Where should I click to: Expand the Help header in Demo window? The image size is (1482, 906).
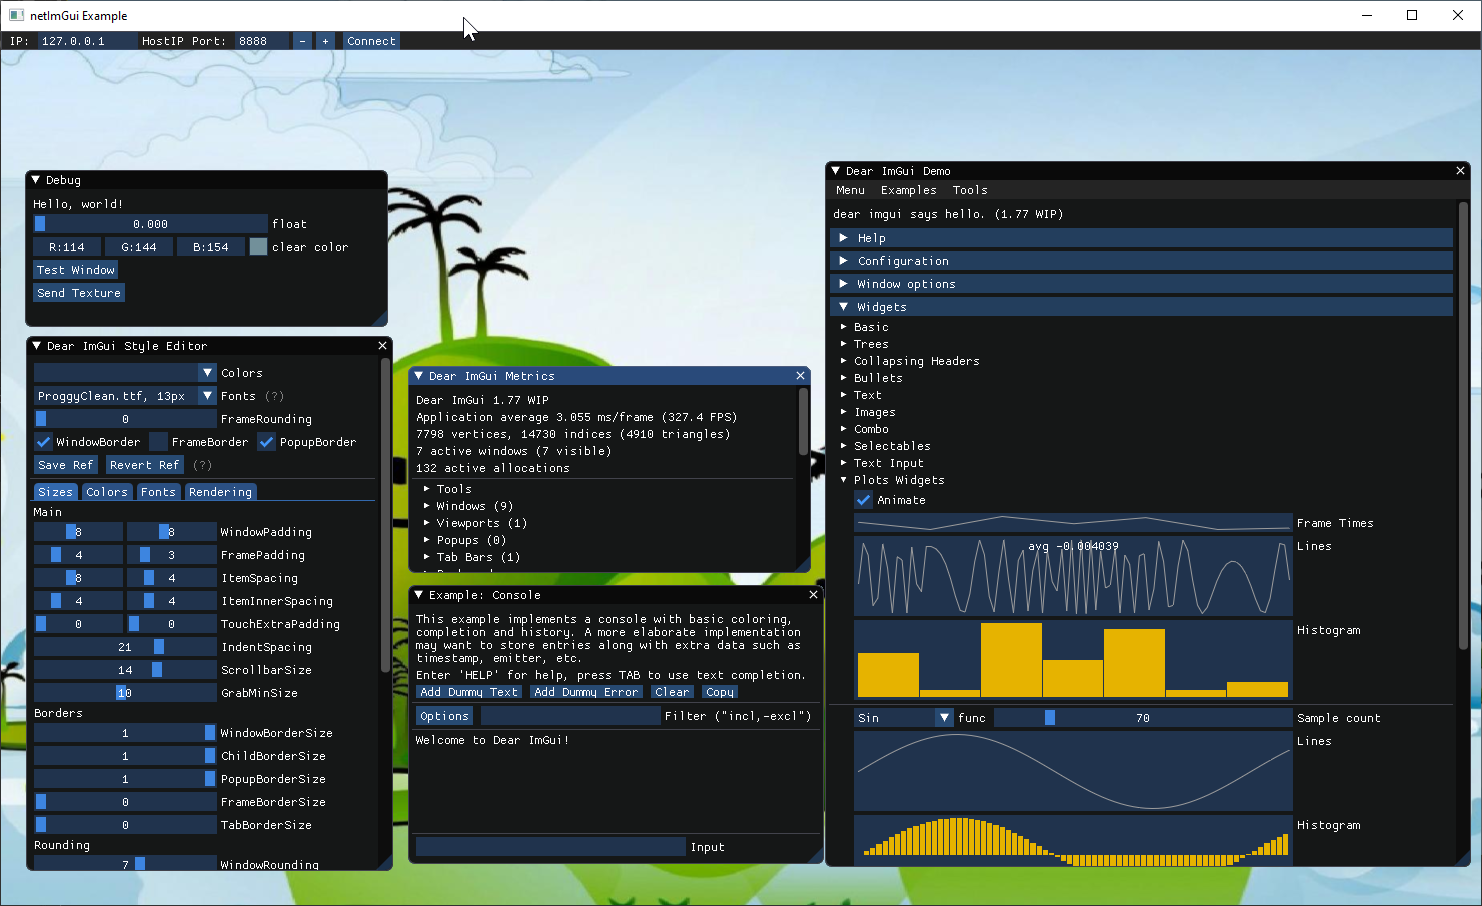(1141, 238)
